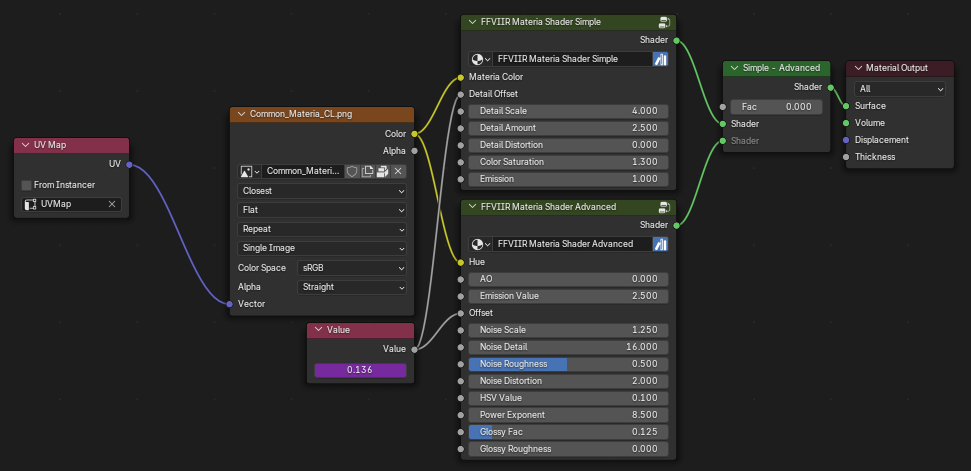The width and height of the screenshot is (971, 471).
Task: Click the UVMap name field
Action: click(x=71, y=204)
